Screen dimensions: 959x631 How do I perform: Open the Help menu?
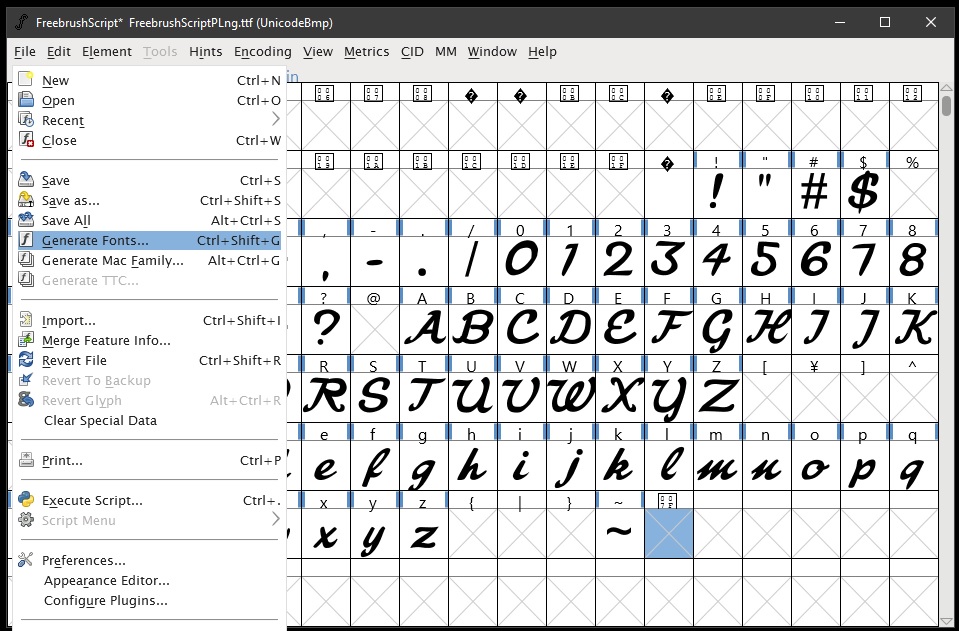(542, 52)
